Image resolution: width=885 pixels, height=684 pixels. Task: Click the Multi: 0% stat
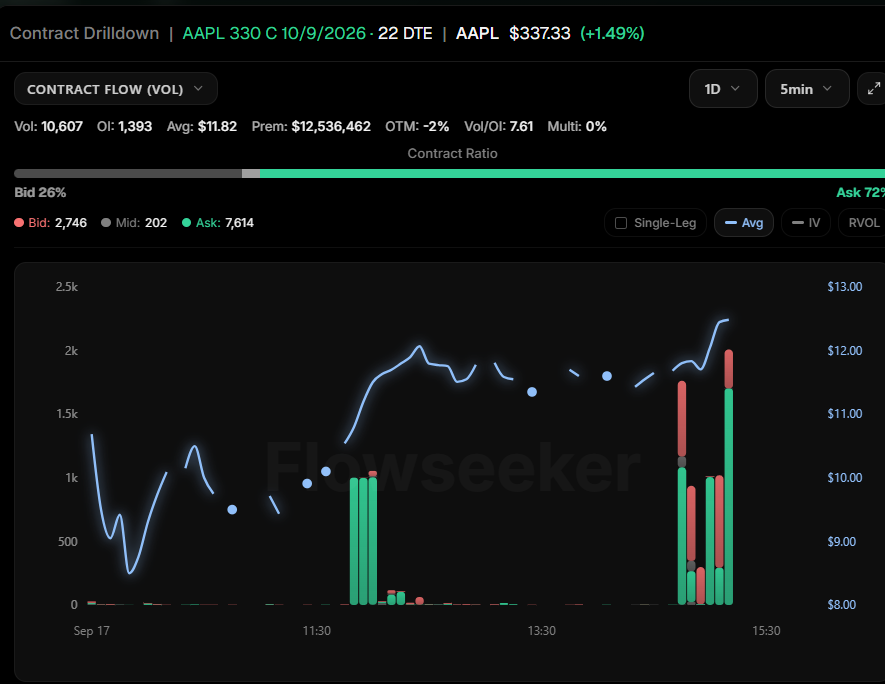[x=577, y=126]
